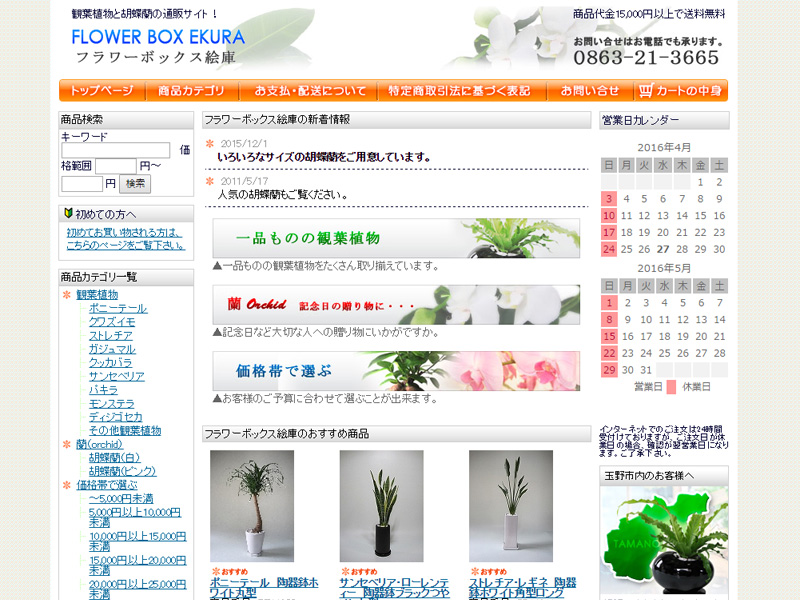The height and width of the screenshot is (600, 800).
Task: Select the ～5,000円未満 price range
Action: click(121, 498)
